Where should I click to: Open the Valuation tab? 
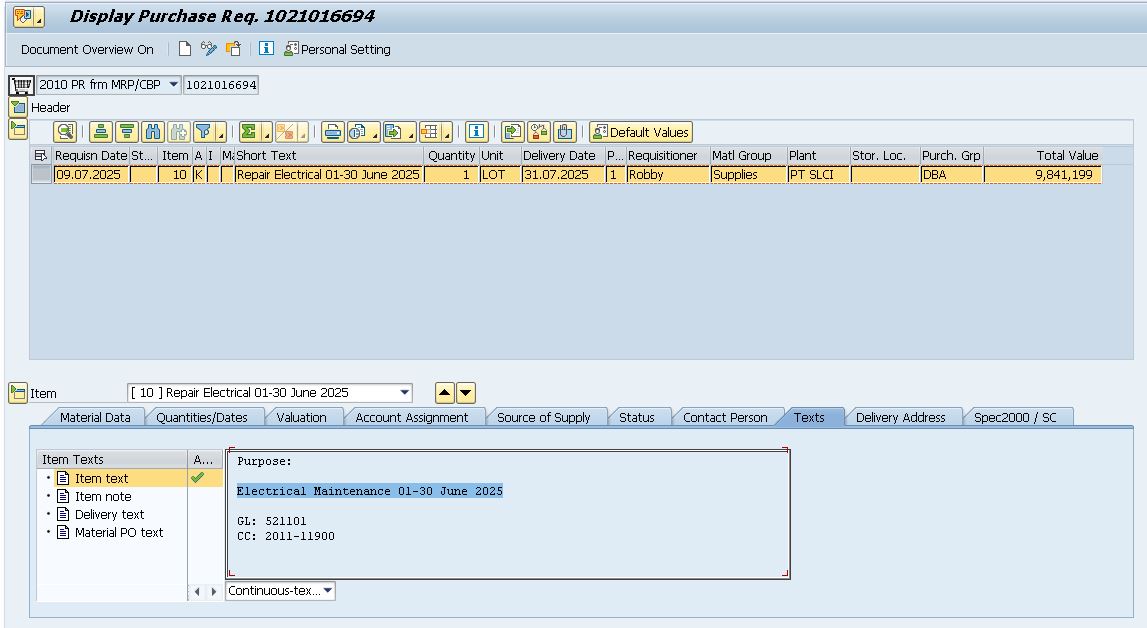tap(301, 417)
